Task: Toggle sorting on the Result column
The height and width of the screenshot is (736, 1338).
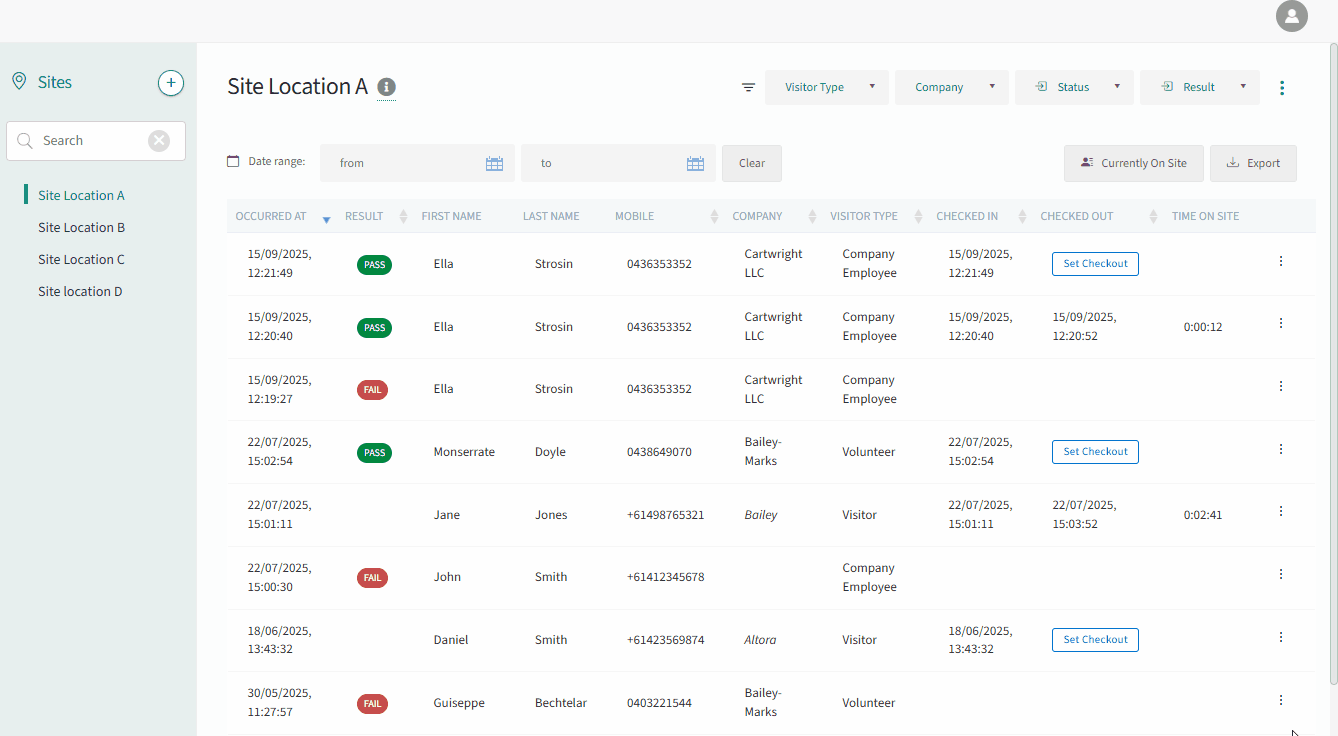Action: pyautogui.click(x=403, y=216)
